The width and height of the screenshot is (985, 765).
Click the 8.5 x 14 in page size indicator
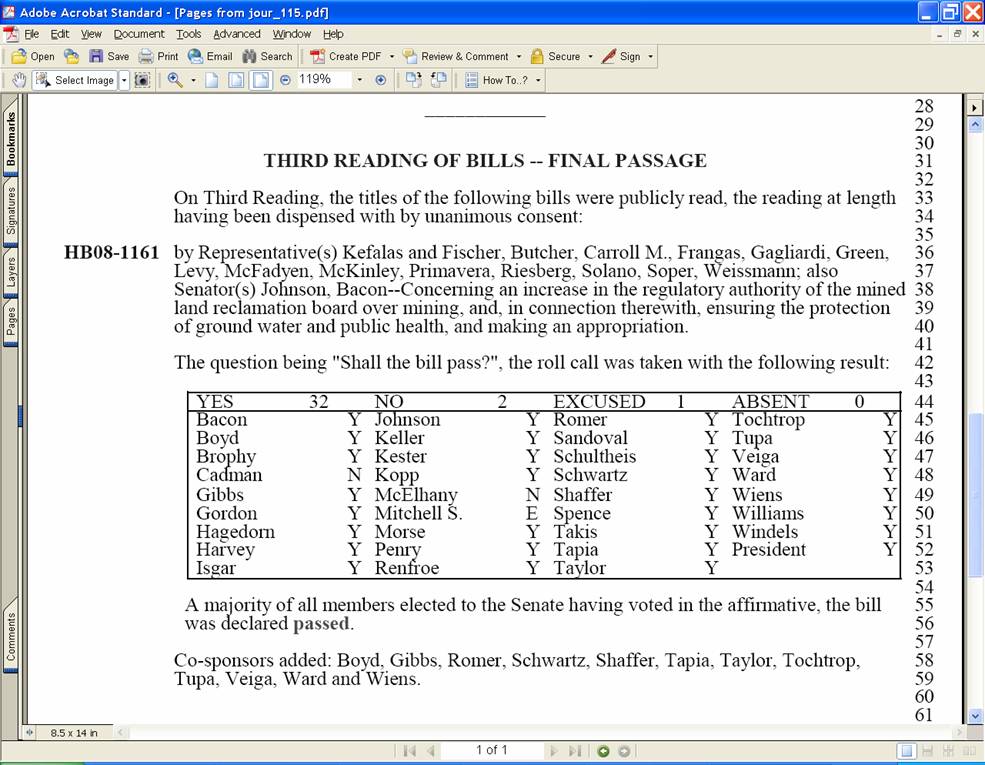coord(74,732)
